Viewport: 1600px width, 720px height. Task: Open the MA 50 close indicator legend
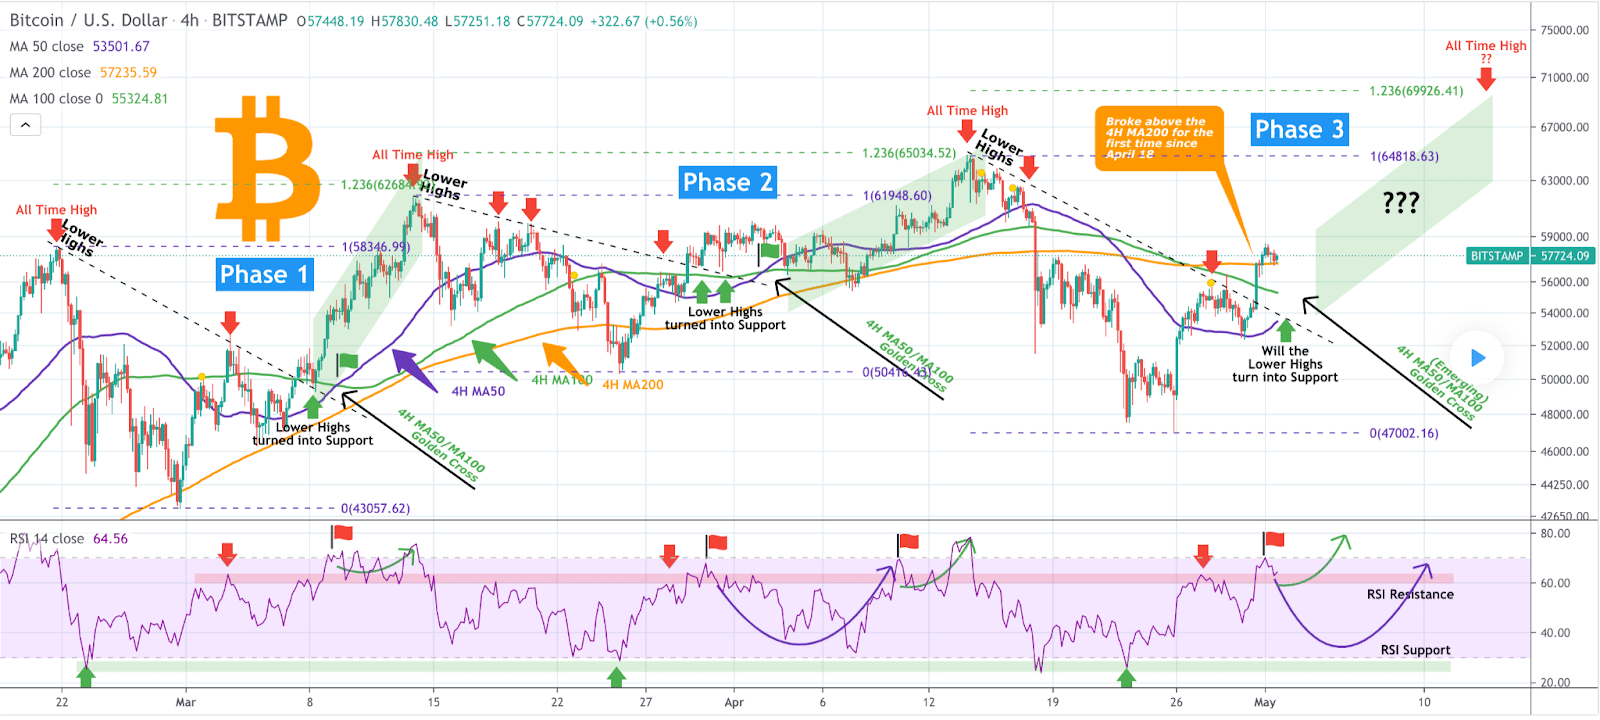(80, 46)
